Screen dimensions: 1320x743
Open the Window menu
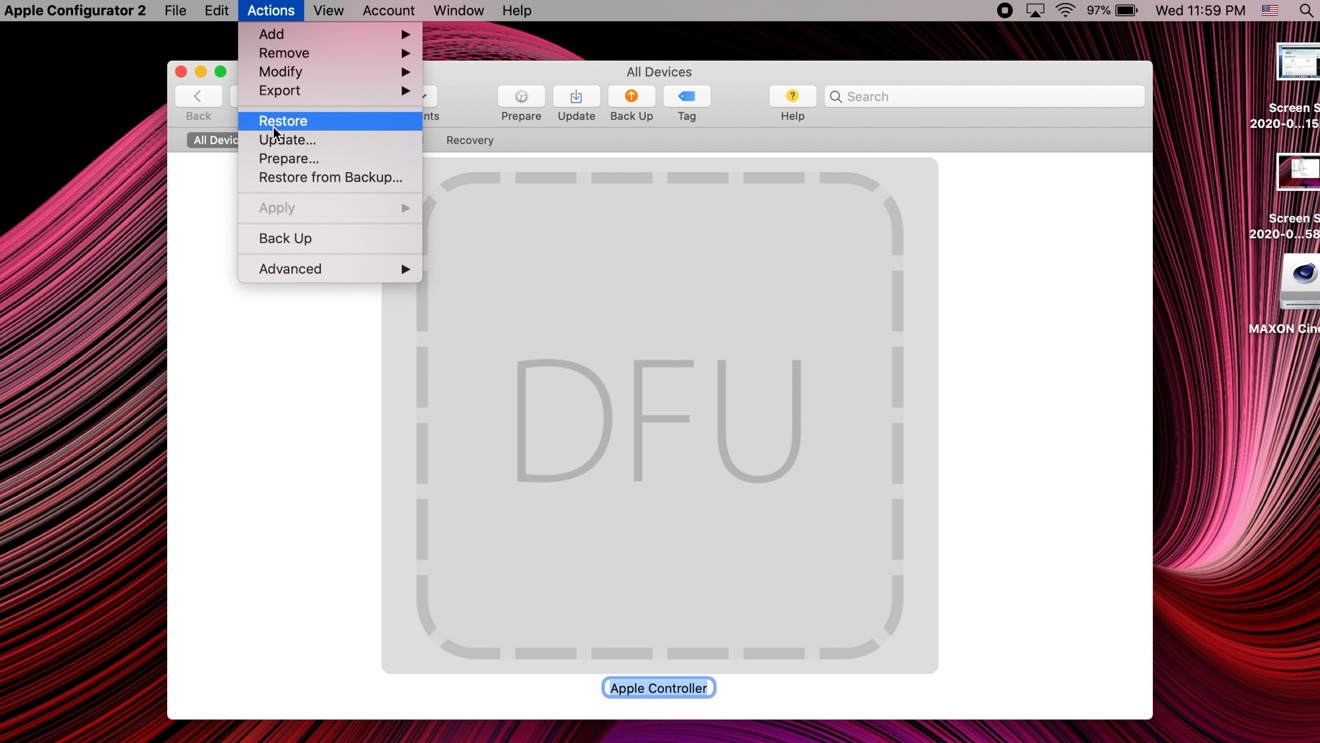[x=459, y=10]
